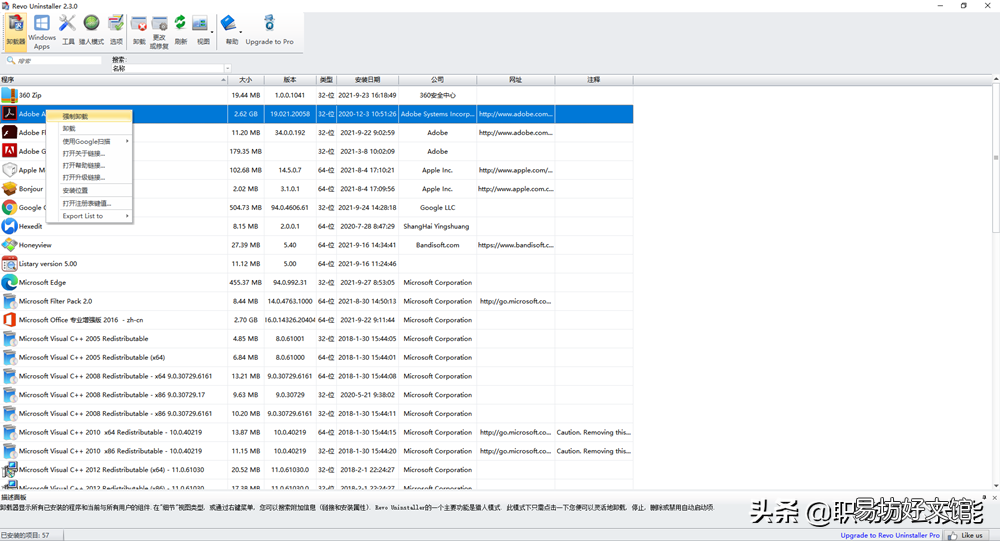Sort by the 公司 company column header
1000x541 pixels.
(x=438, y=80)
